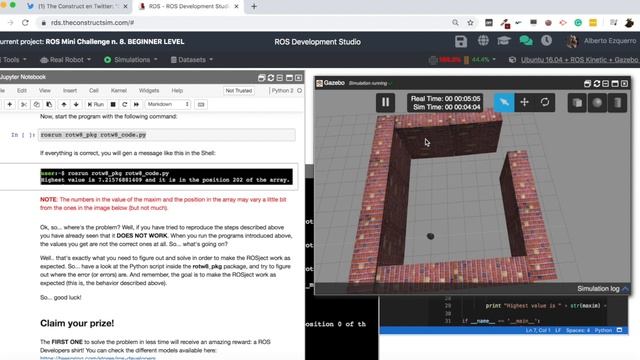
Task: Restart kernel and run all cells
Action: pyautogui.click(x=136, y=104)
